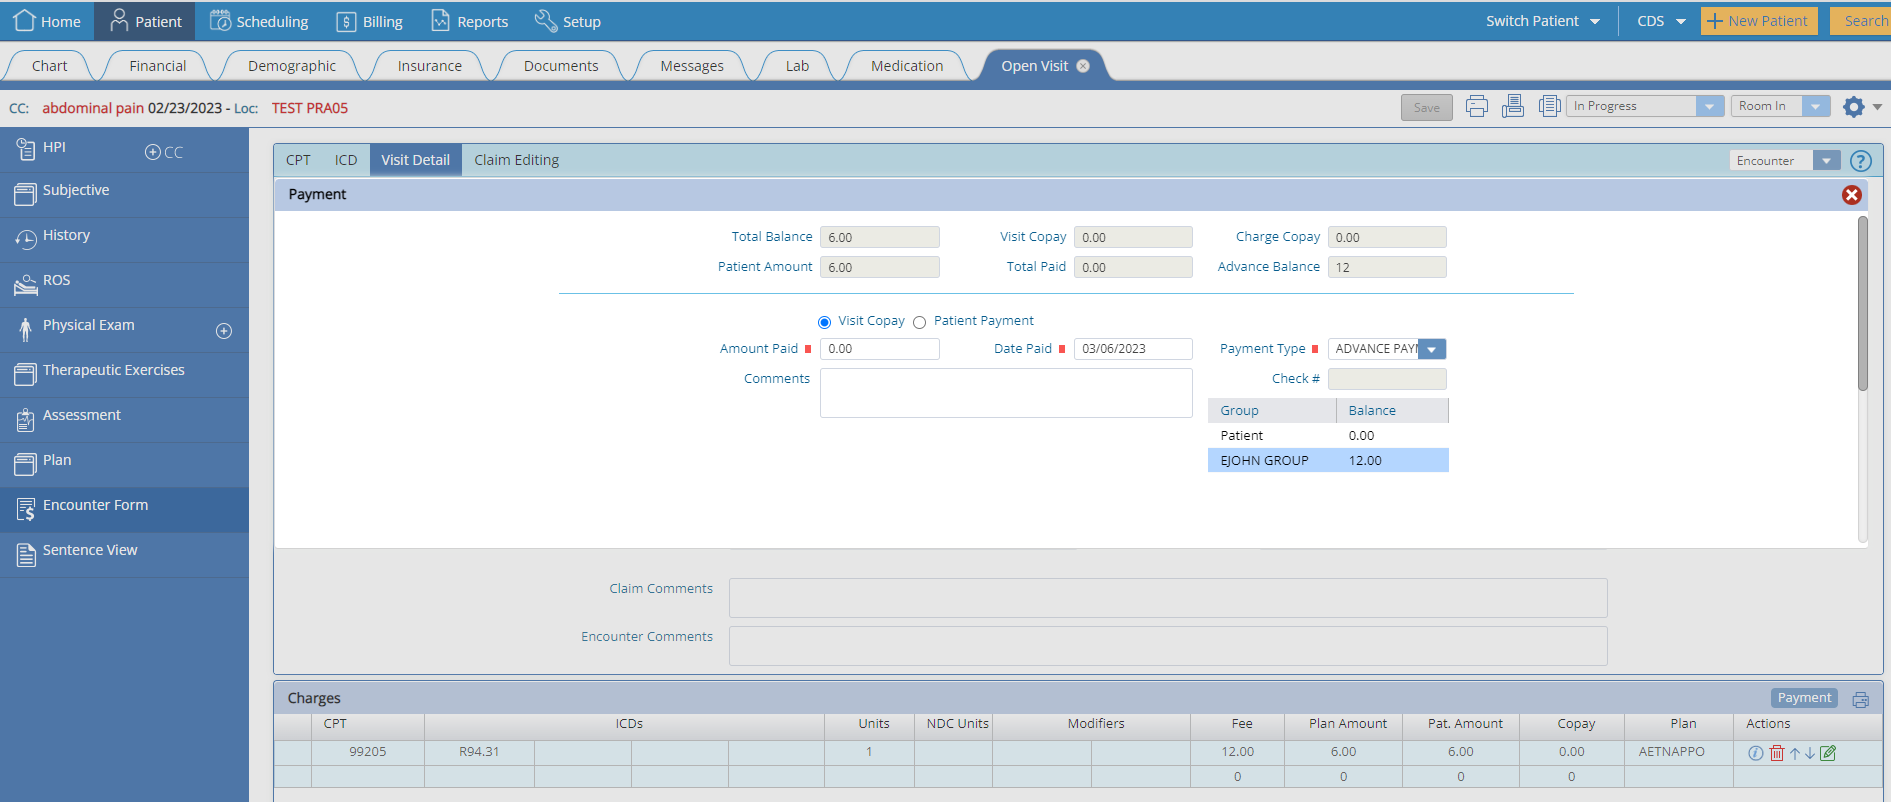Screen dimensions: 1891x802
Task: Switch to the ICD sub-tab
Action: point(346,160)
